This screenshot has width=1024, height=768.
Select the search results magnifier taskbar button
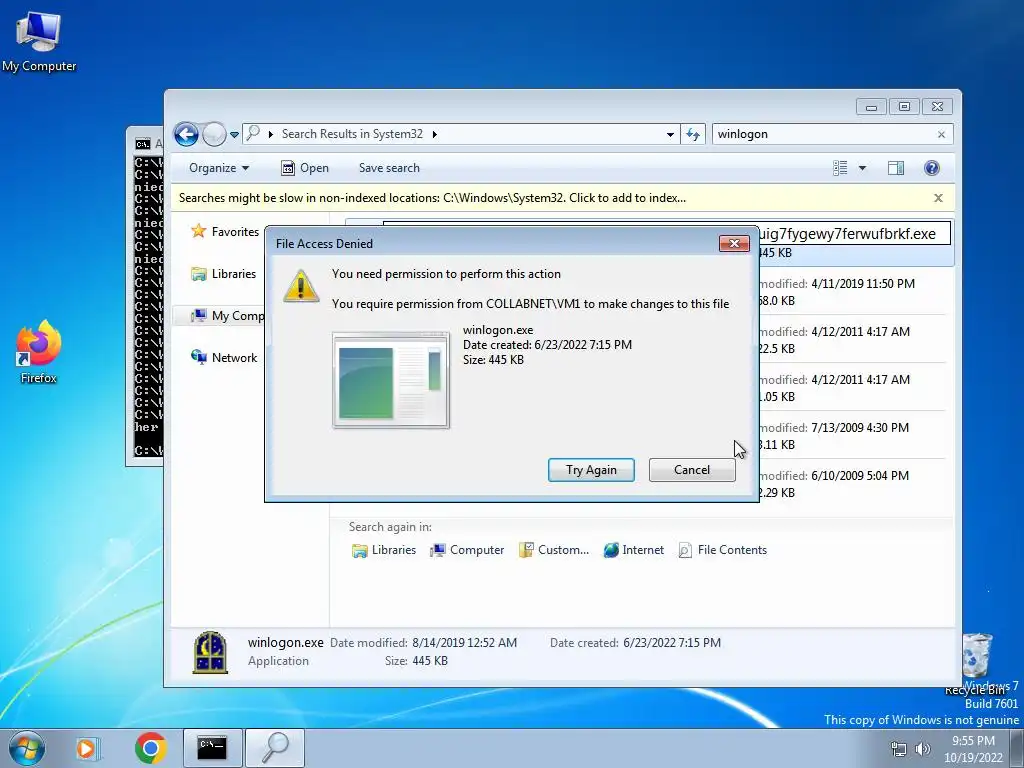[x=275, y=748]
